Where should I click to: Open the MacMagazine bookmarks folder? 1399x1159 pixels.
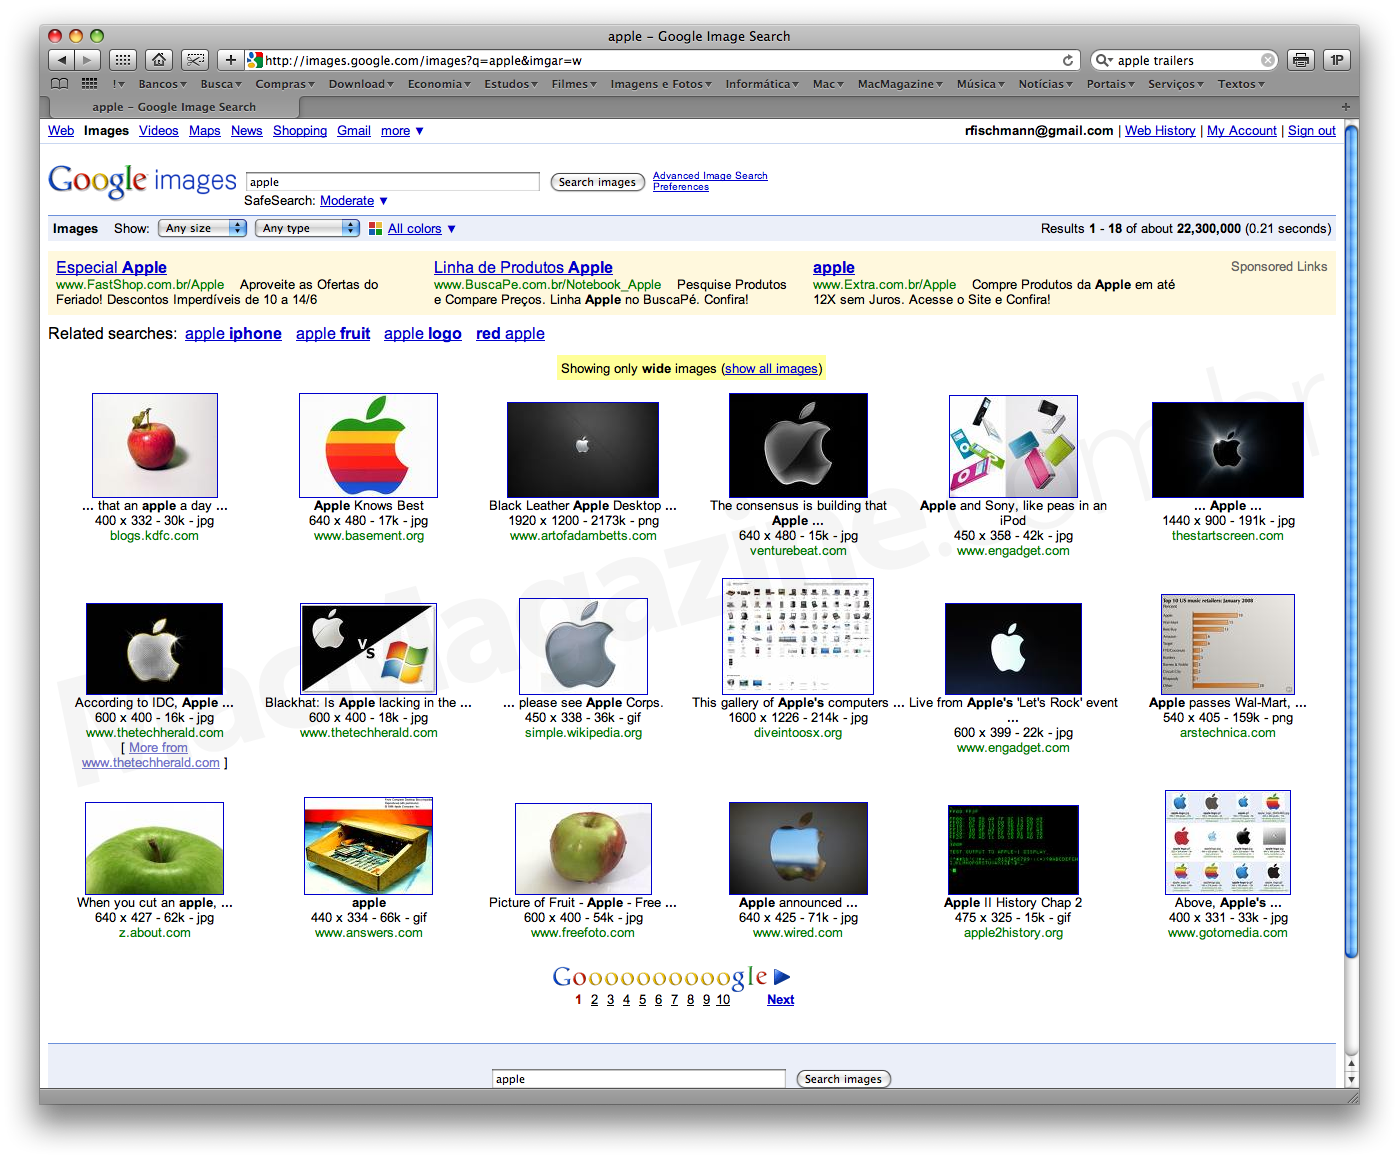click(900, 84)
